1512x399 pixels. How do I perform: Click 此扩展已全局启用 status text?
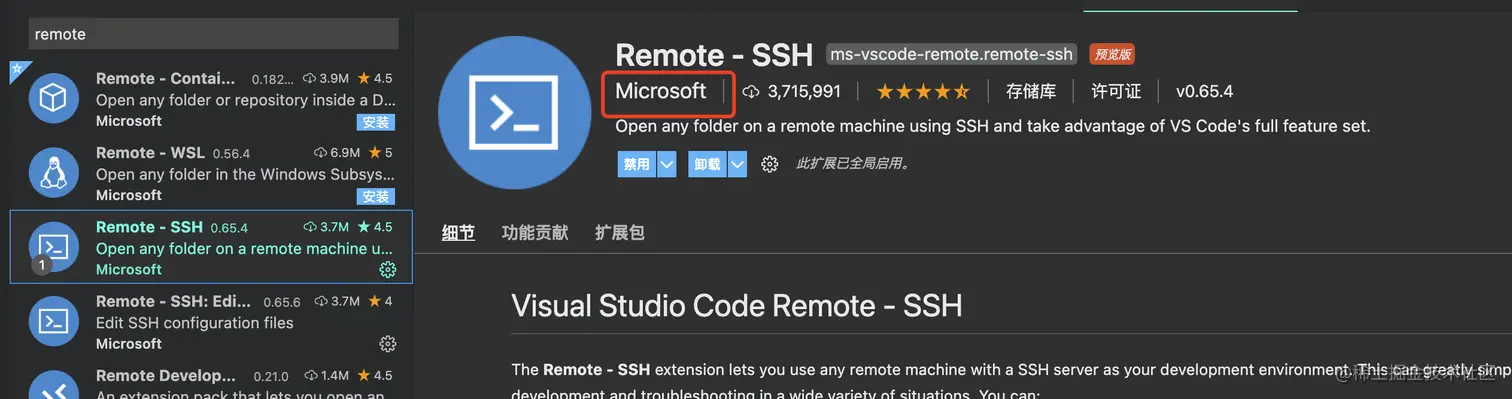click(852, 164)
